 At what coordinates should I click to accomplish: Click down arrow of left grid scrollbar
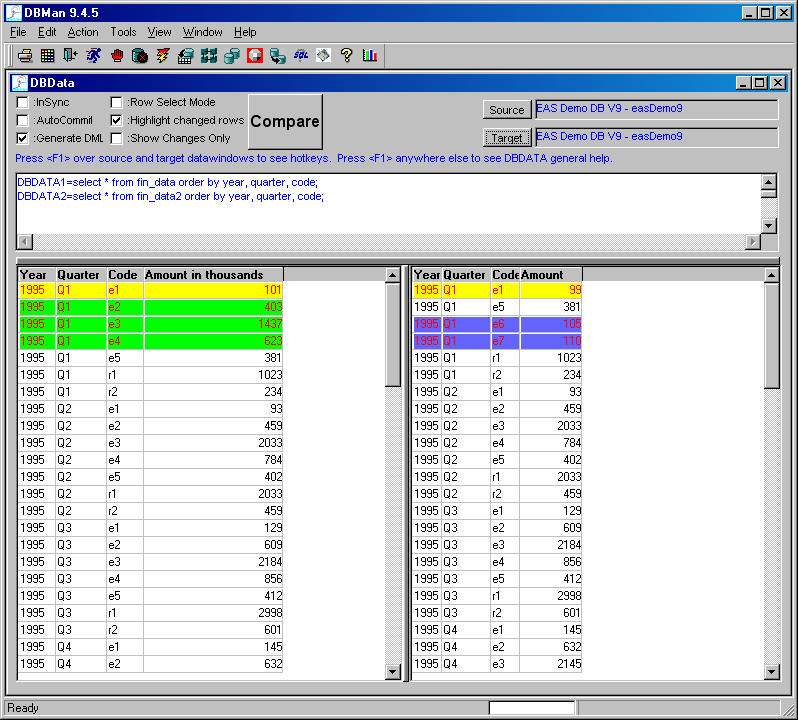393,671
